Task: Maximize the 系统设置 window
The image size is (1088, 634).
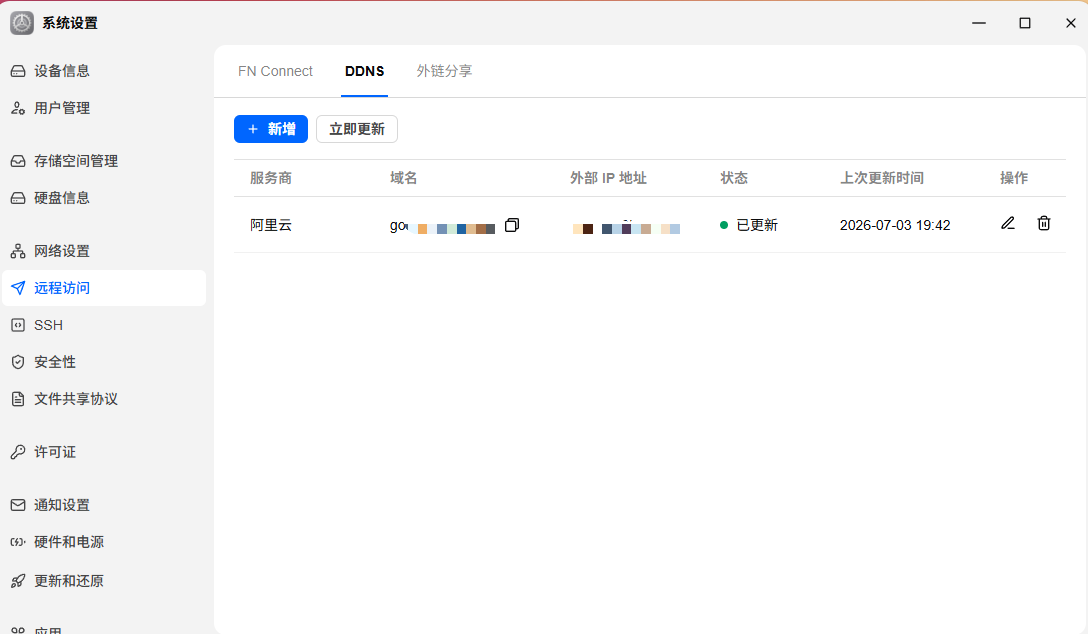Action: (1025, 23)
